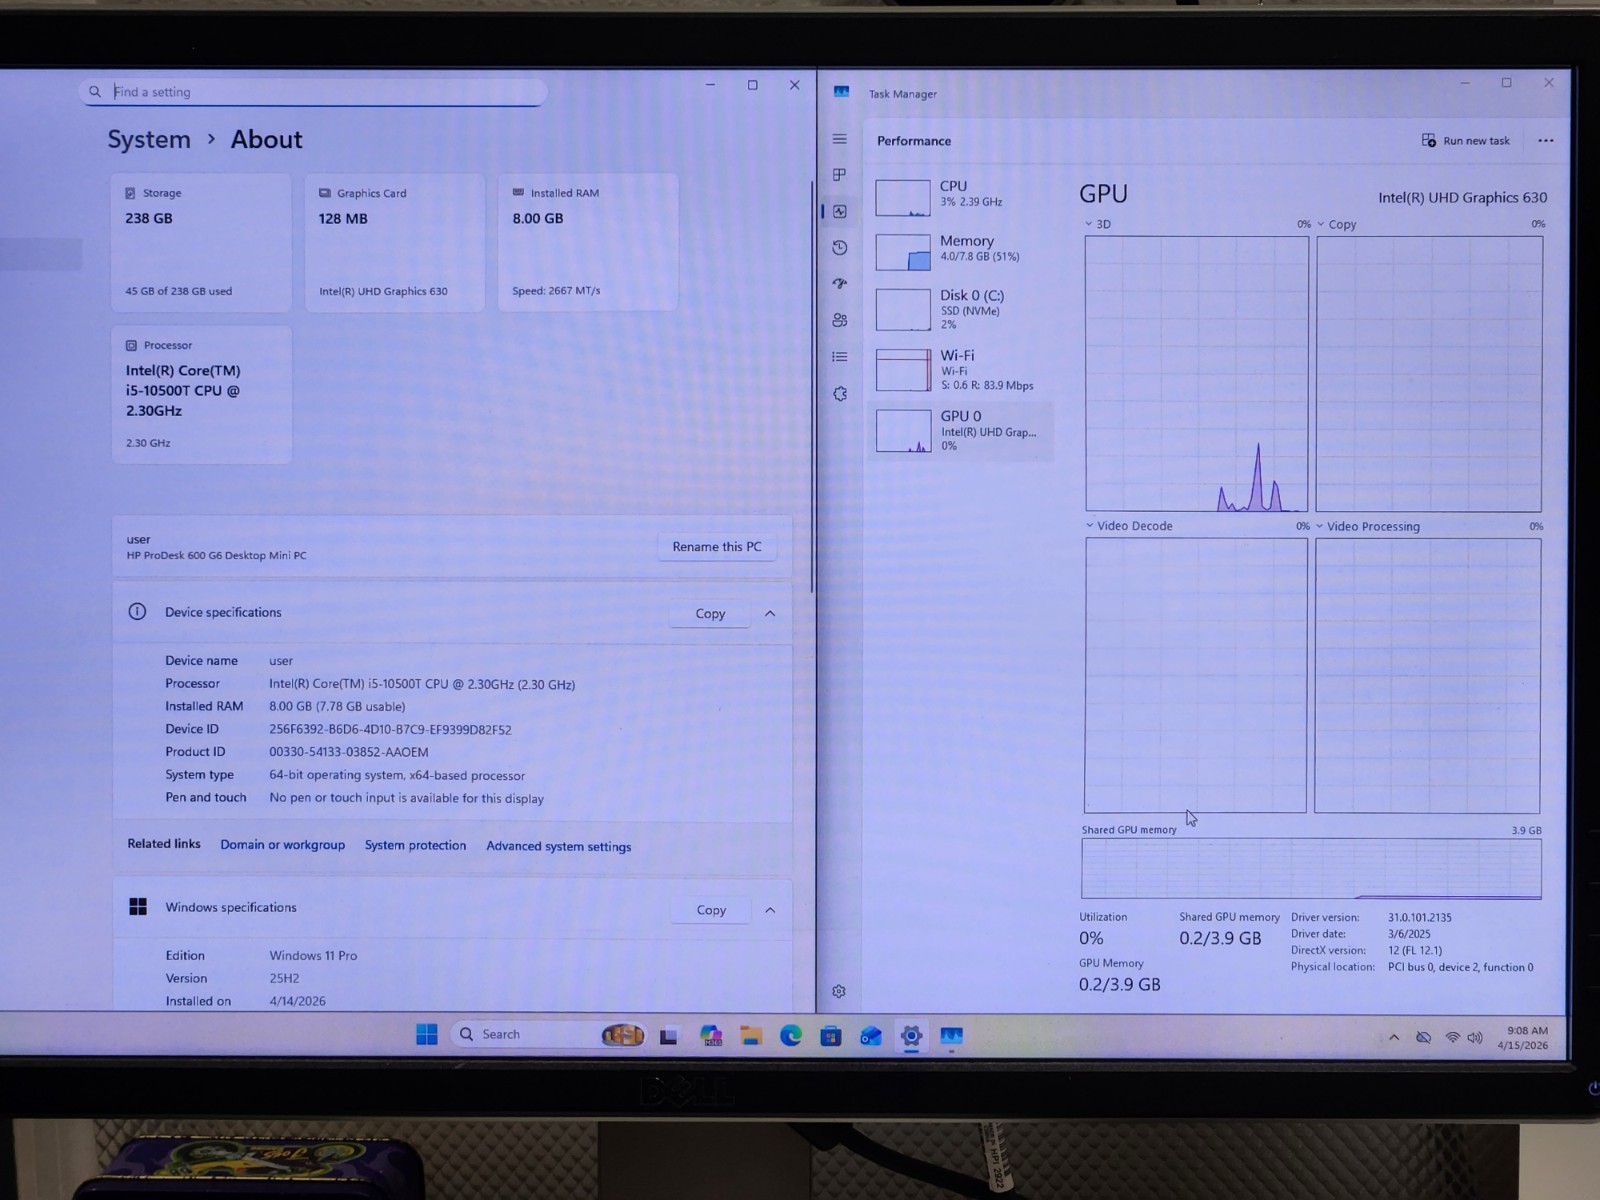
Task: Open Copilot from taskbar
Action: [711, 1036]
